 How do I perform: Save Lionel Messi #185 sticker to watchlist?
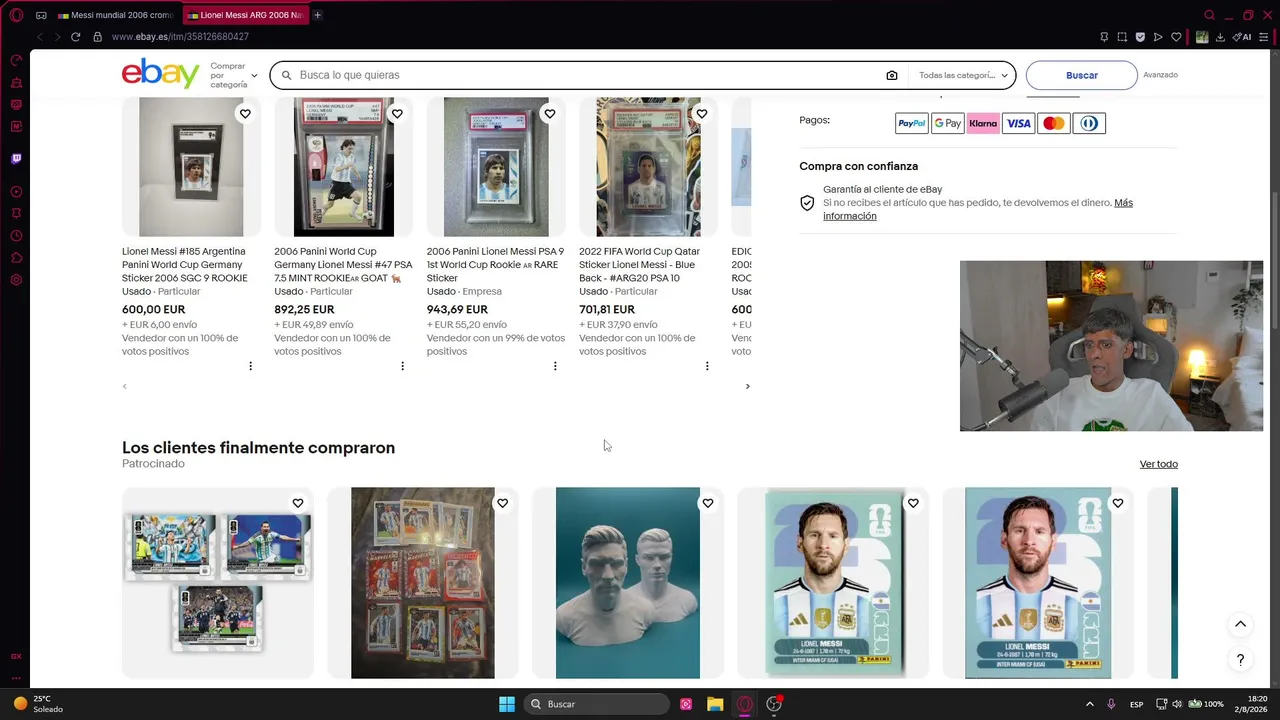245,114
